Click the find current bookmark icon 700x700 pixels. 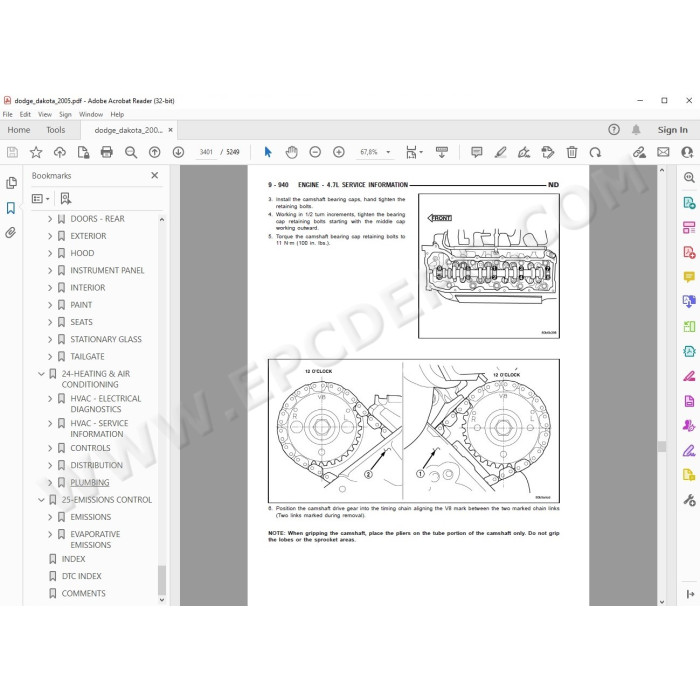click(x=66, y=199)
